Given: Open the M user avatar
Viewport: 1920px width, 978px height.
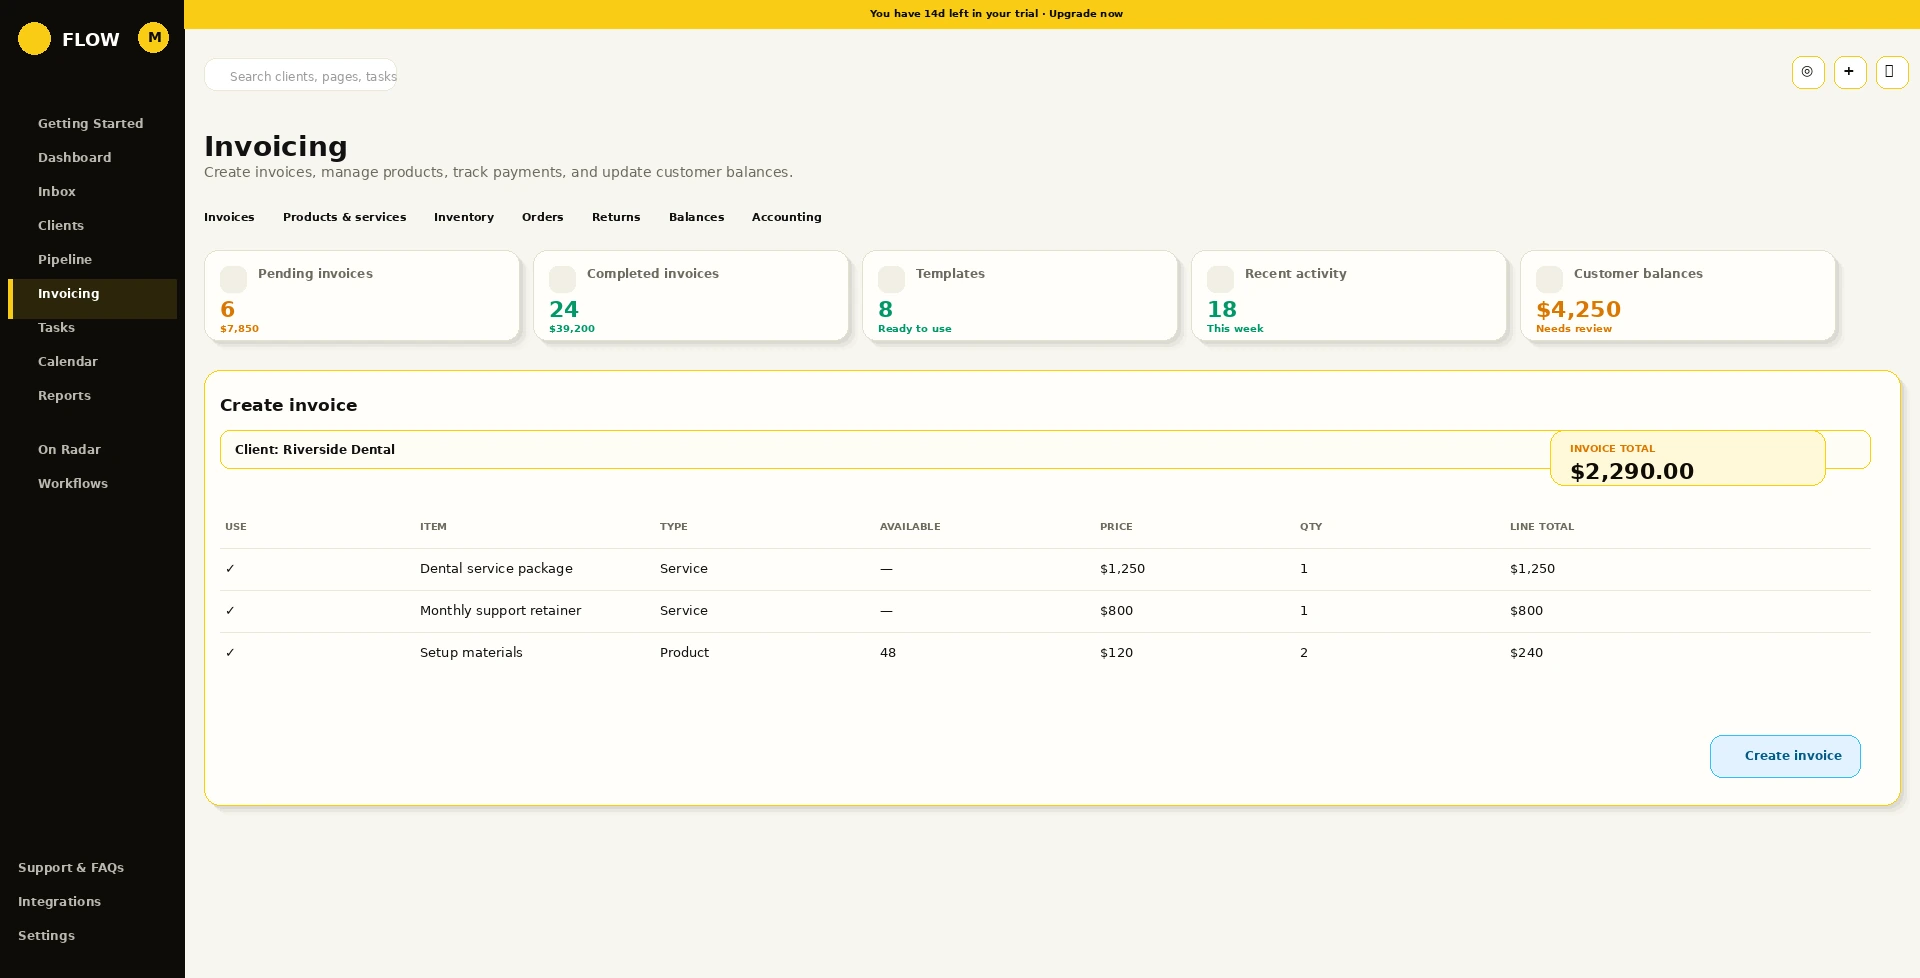Looking at the screenshot, I should 154,38.
